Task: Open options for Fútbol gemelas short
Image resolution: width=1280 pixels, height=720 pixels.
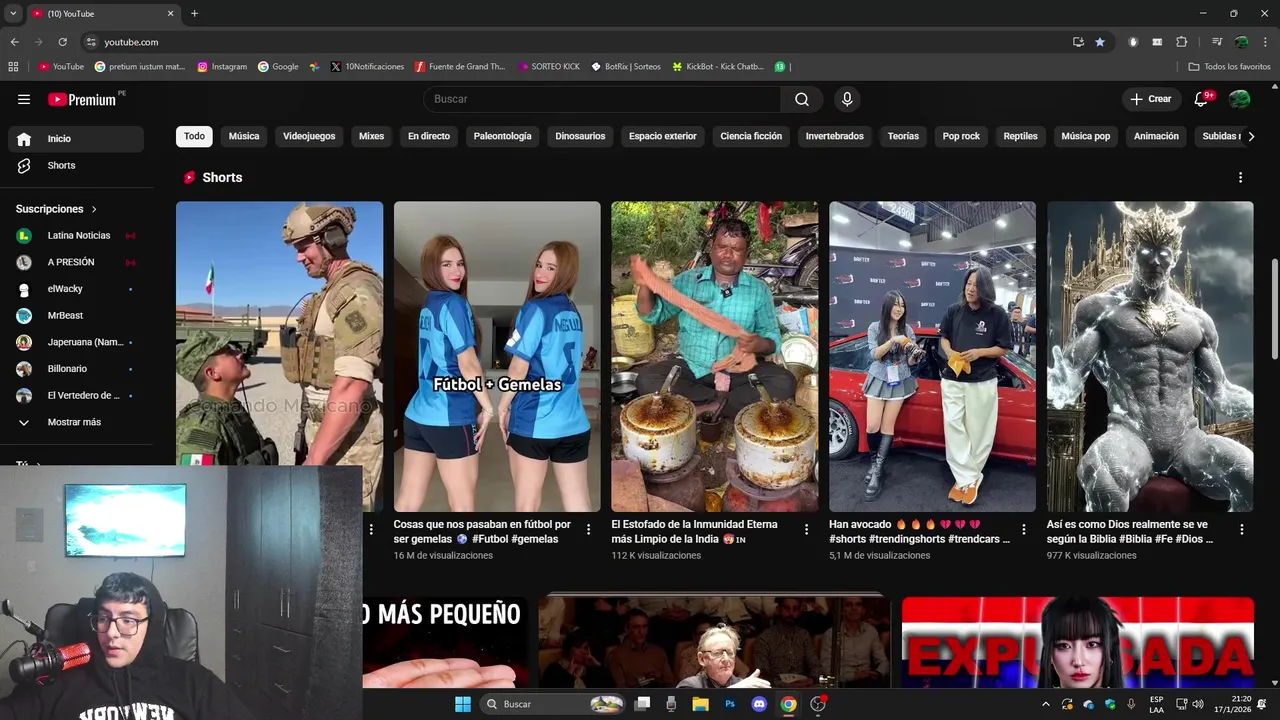Action: point(588,530)
